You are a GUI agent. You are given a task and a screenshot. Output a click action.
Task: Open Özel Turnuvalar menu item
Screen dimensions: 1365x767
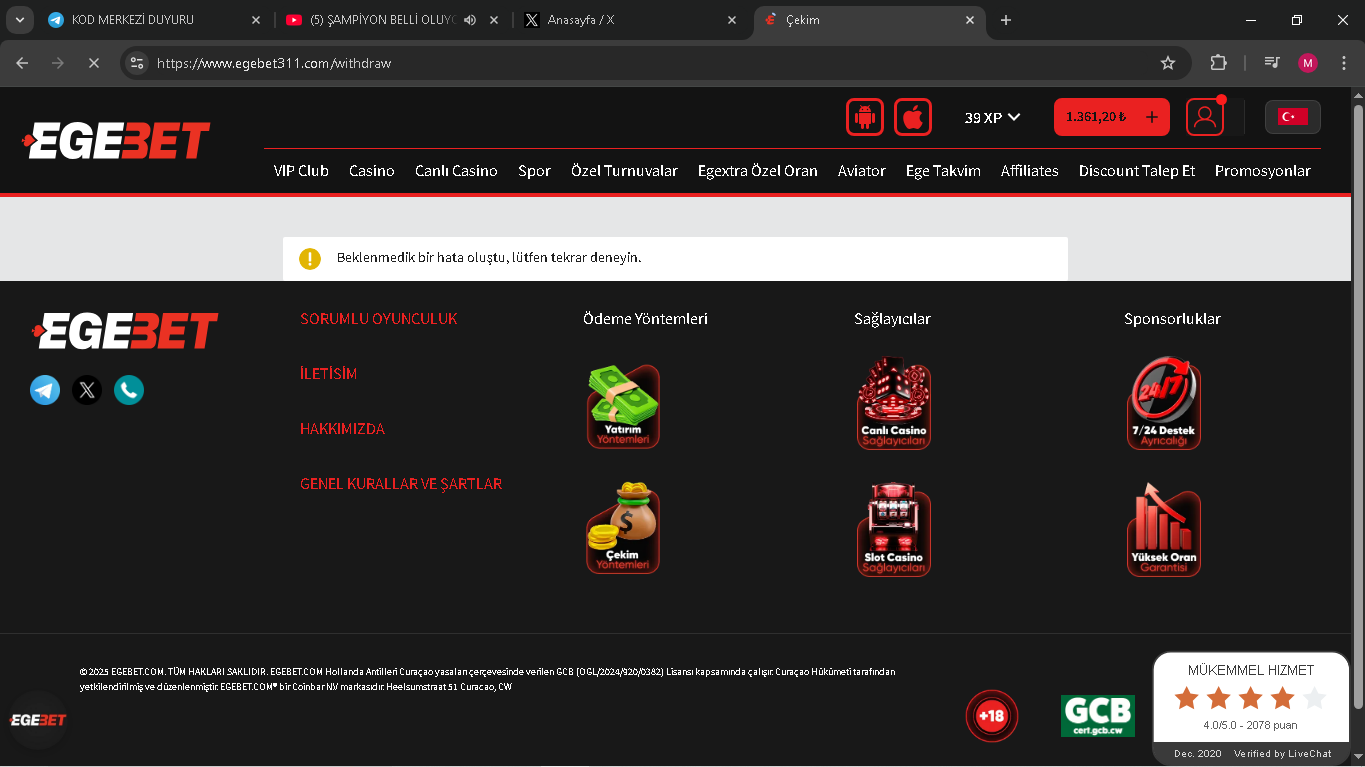[624, 171]
